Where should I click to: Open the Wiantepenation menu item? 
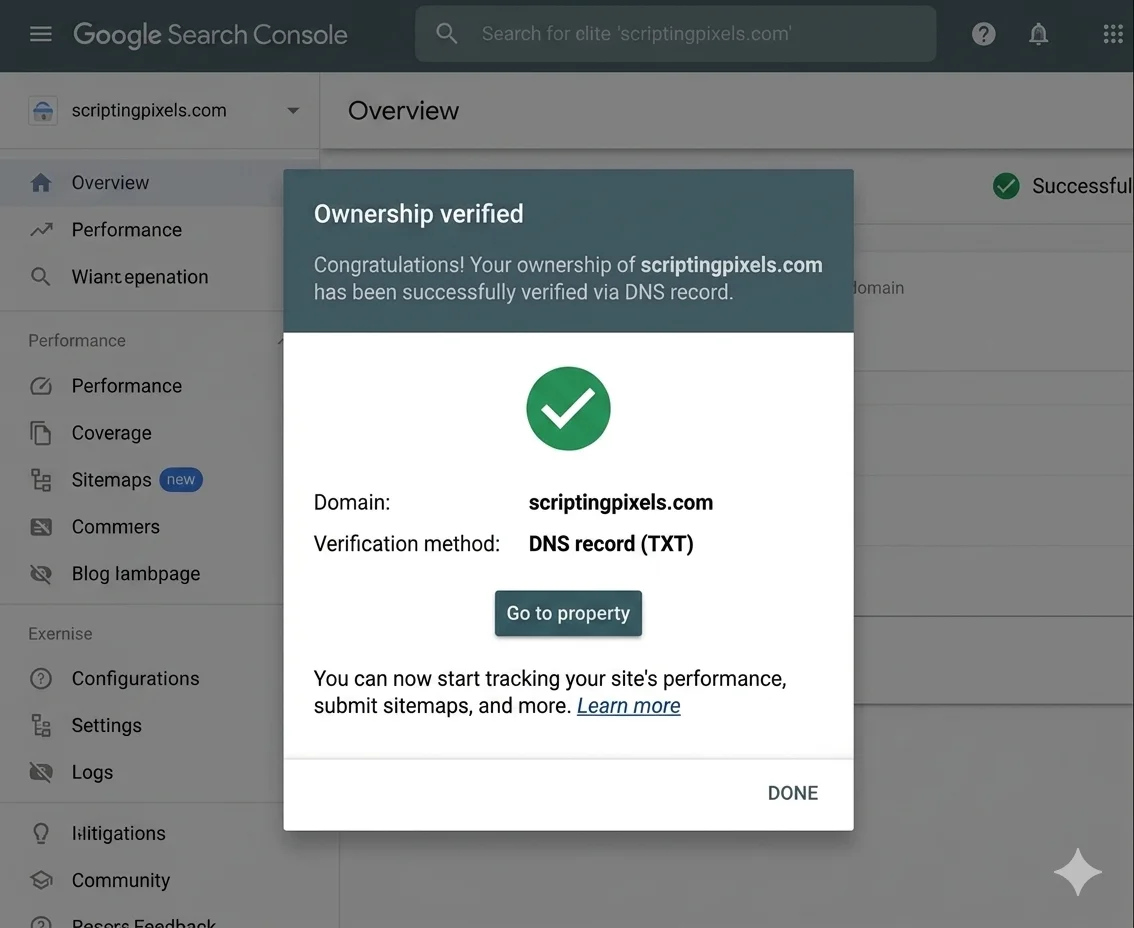pos(142,277)
